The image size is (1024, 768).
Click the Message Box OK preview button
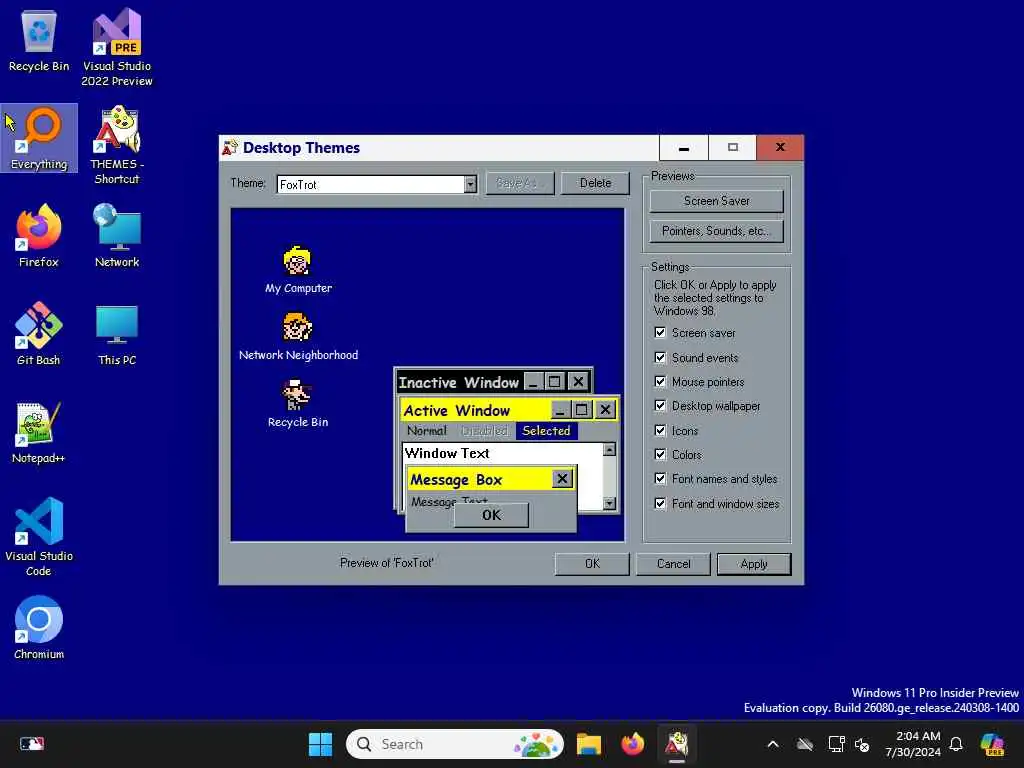coord(491,515)
